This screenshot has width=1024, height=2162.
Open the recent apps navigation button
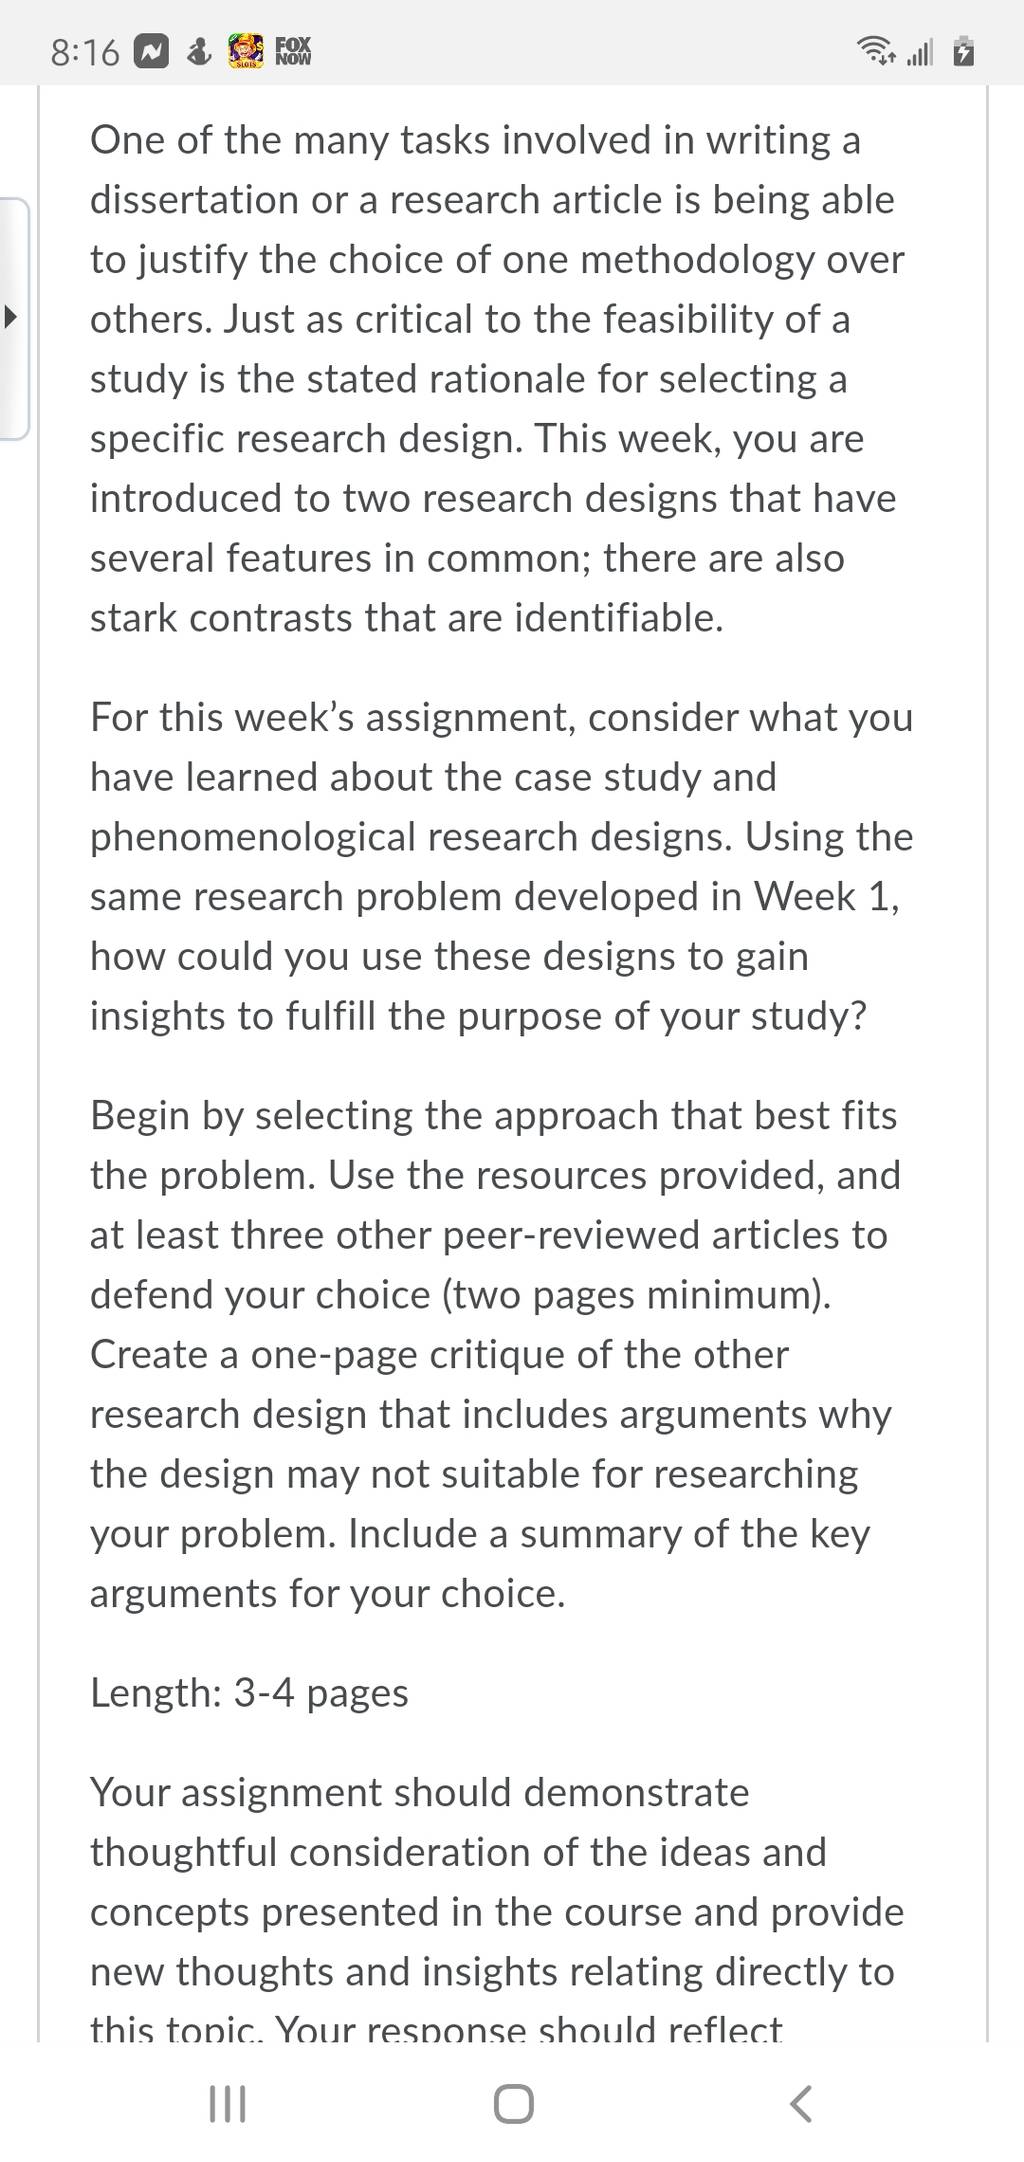pos(227,2104)
